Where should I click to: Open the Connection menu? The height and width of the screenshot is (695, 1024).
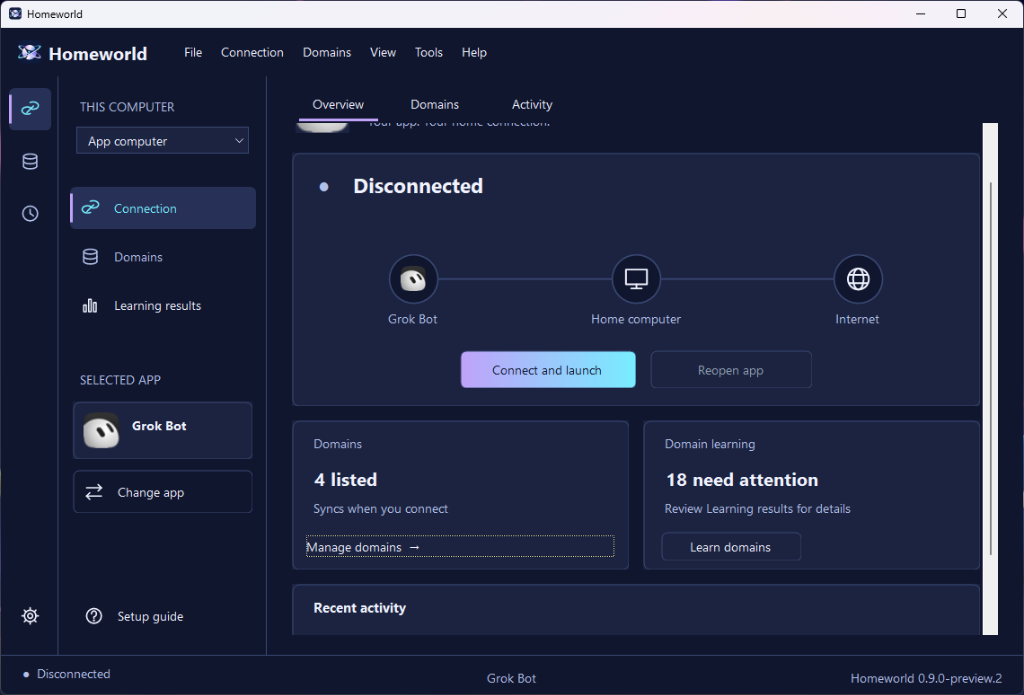click(x=252, y=52)
